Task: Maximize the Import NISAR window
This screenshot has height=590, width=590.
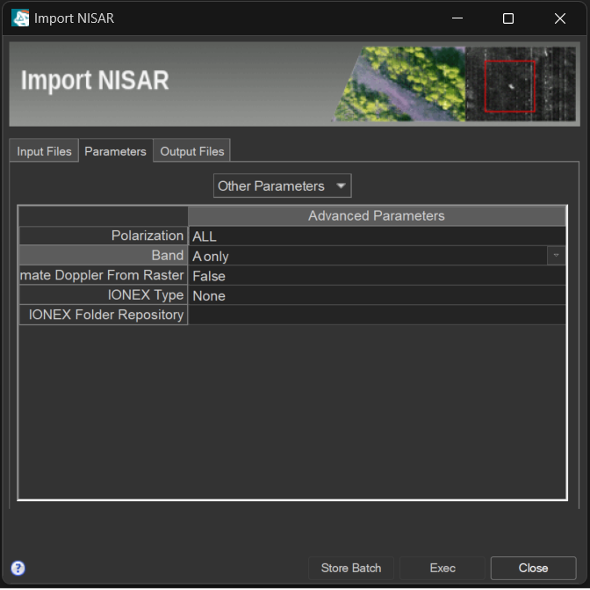Action: 508,18
